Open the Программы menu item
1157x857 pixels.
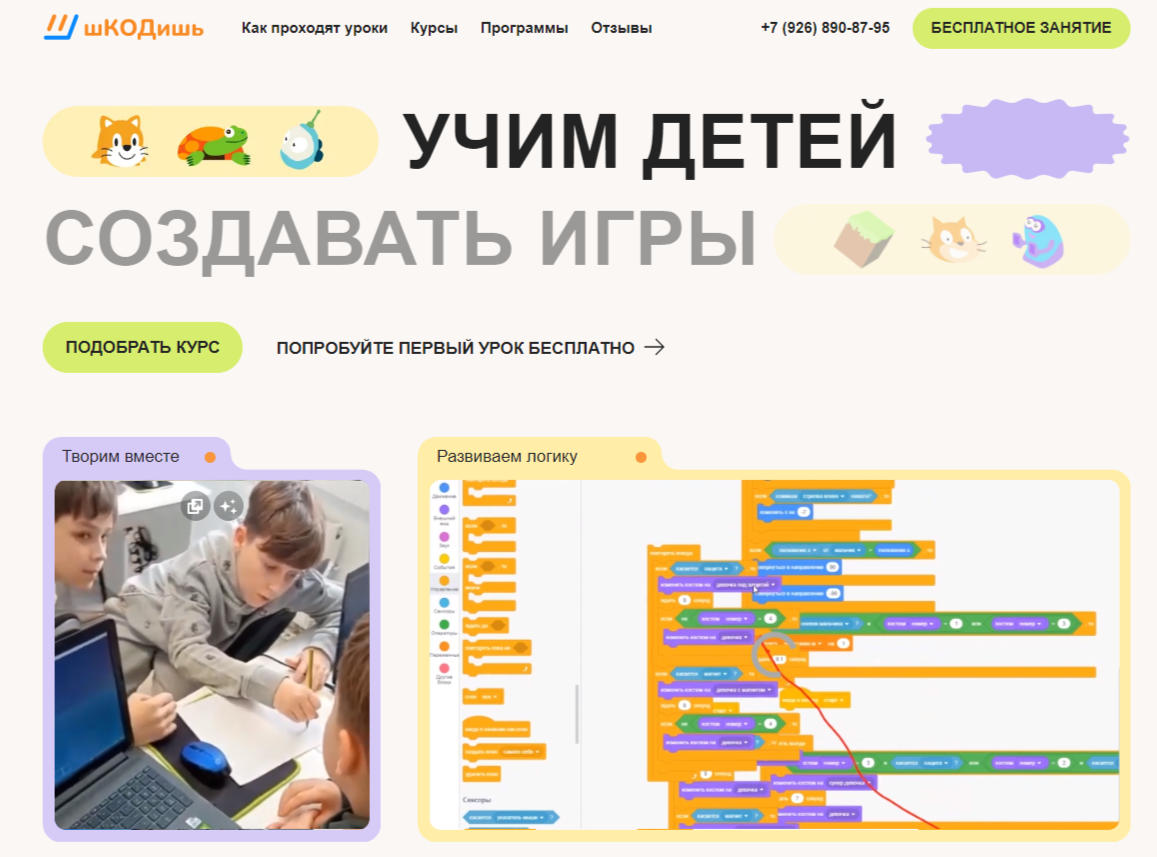pyautogui.click(x=524, y=28)
